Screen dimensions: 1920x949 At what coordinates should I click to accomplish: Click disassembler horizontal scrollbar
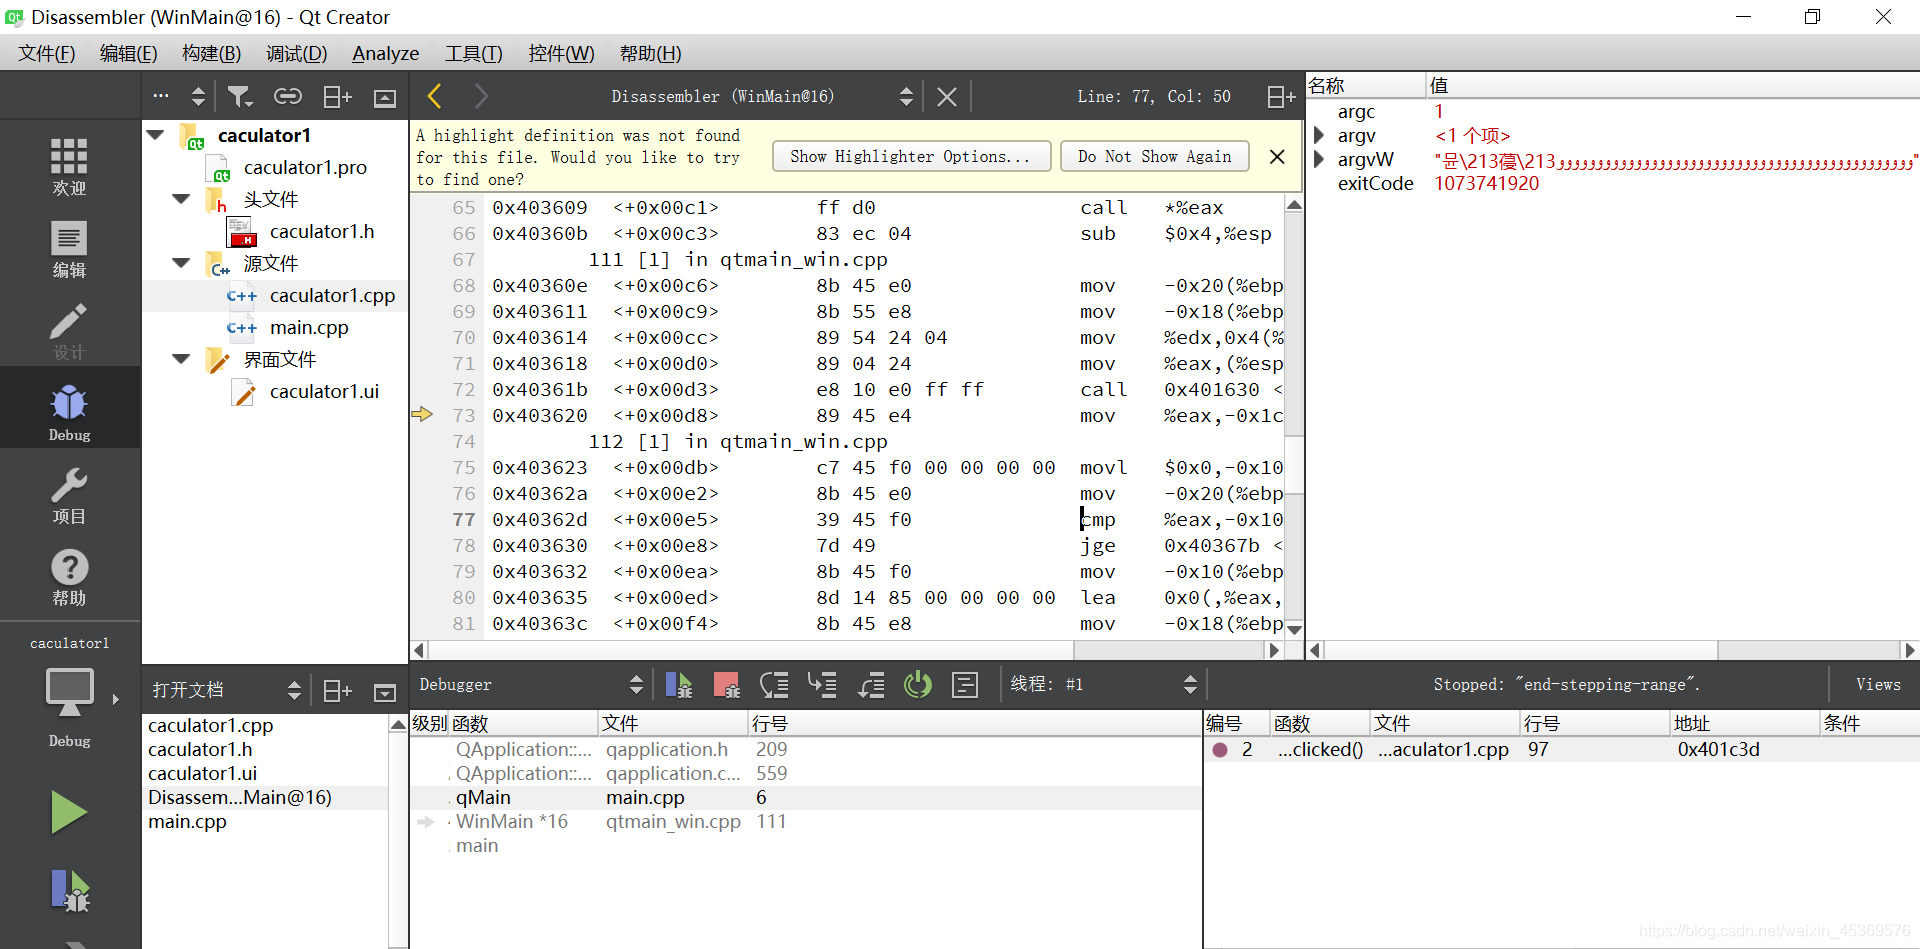(846, 650)
